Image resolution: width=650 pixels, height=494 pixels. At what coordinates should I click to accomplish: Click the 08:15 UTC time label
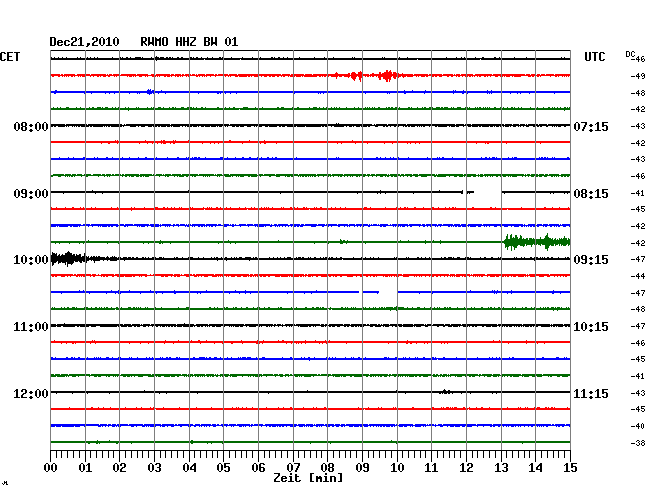591,194
